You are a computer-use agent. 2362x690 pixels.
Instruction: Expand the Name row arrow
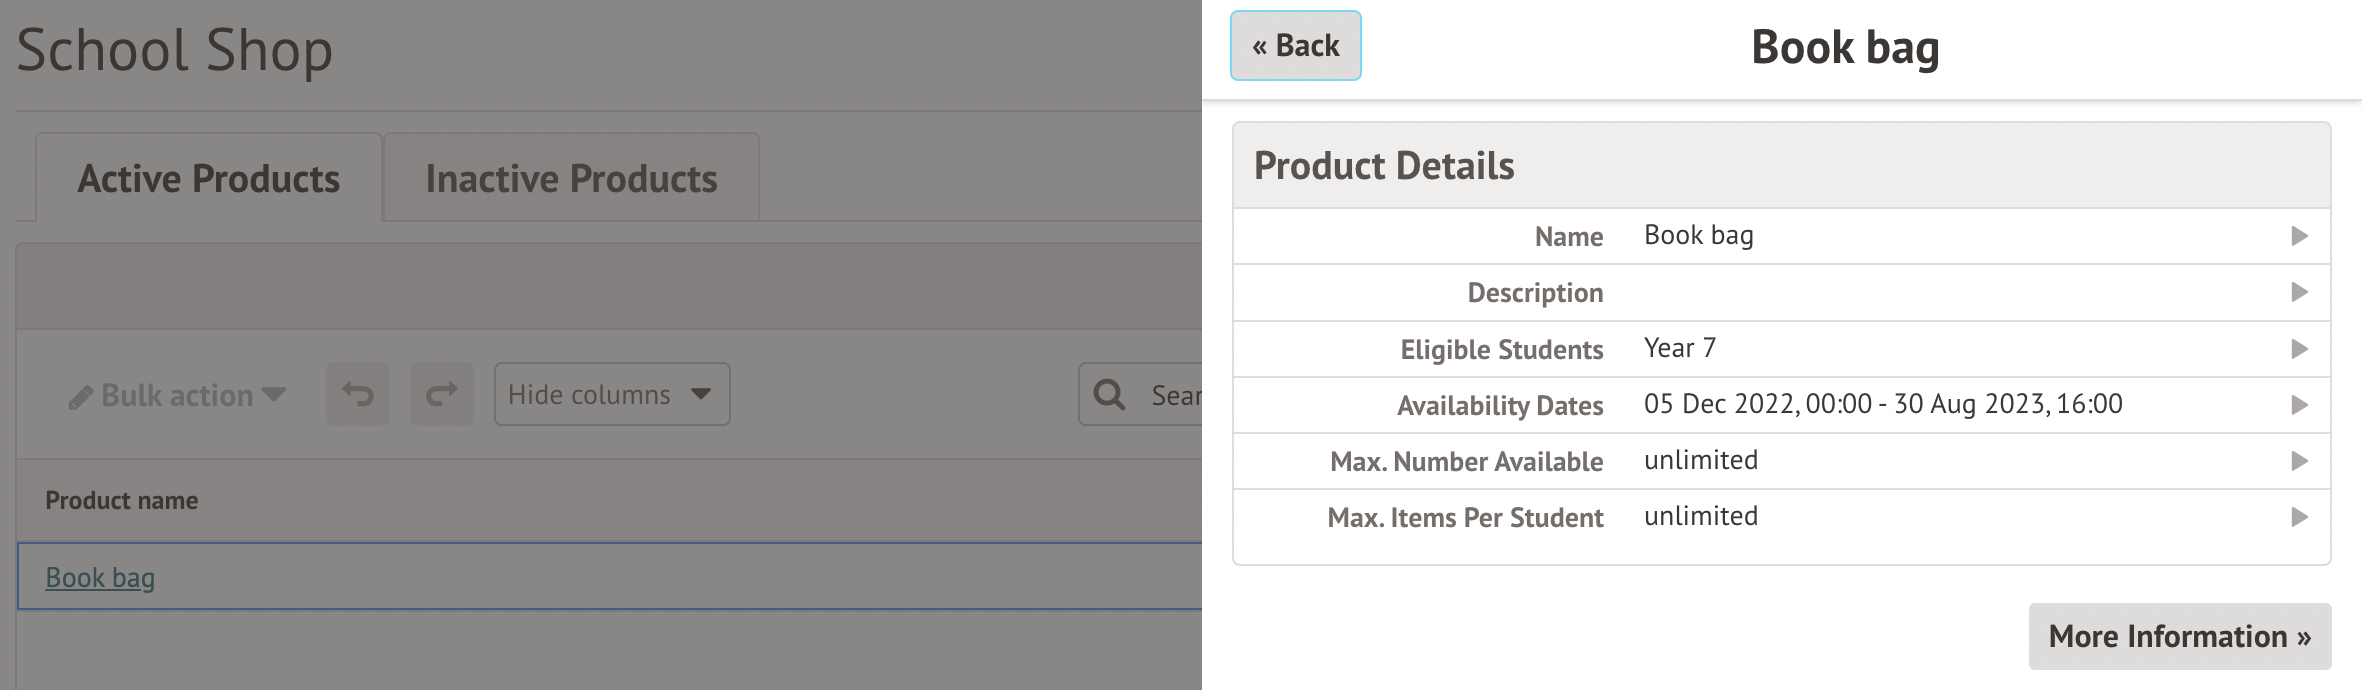click(2299, 236)
